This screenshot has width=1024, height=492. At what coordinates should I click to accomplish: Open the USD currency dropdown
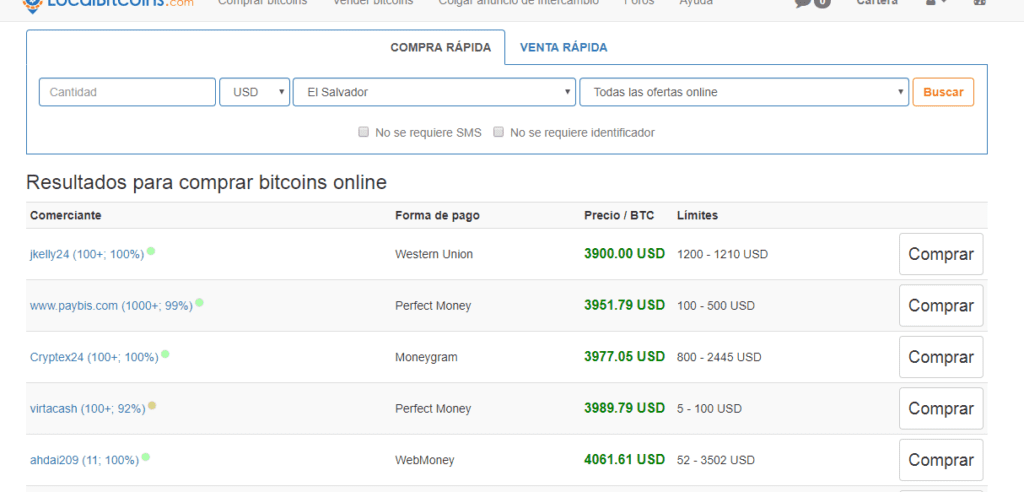[x=255, y=92]
